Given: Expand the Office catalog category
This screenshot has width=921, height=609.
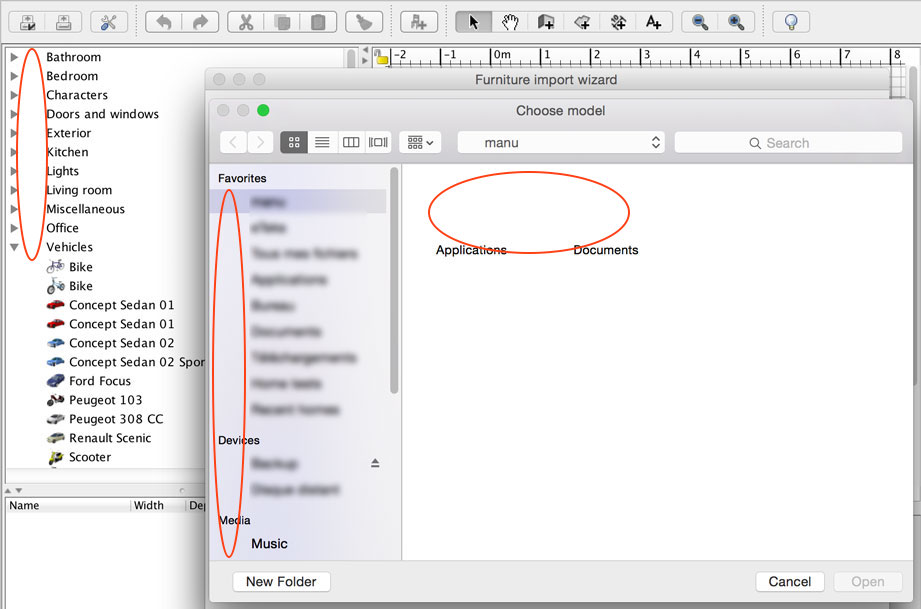Looking at the screenshot, I should [14, 228].
